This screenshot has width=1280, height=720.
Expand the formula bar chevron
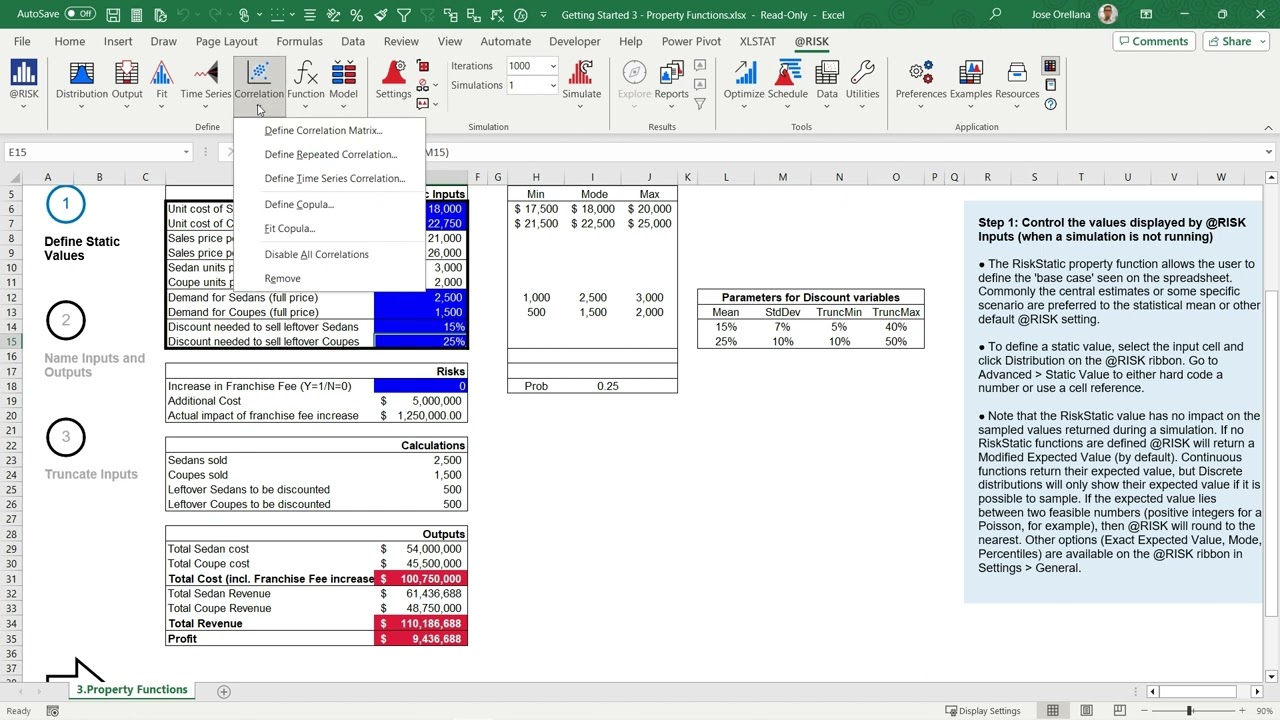tap(1269, 152)
